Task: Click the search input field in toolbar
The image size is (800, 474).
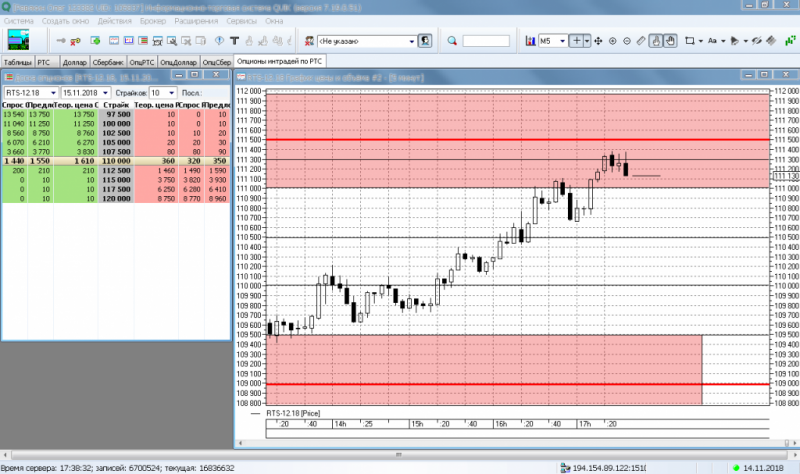Action: [x=486, y=41]
